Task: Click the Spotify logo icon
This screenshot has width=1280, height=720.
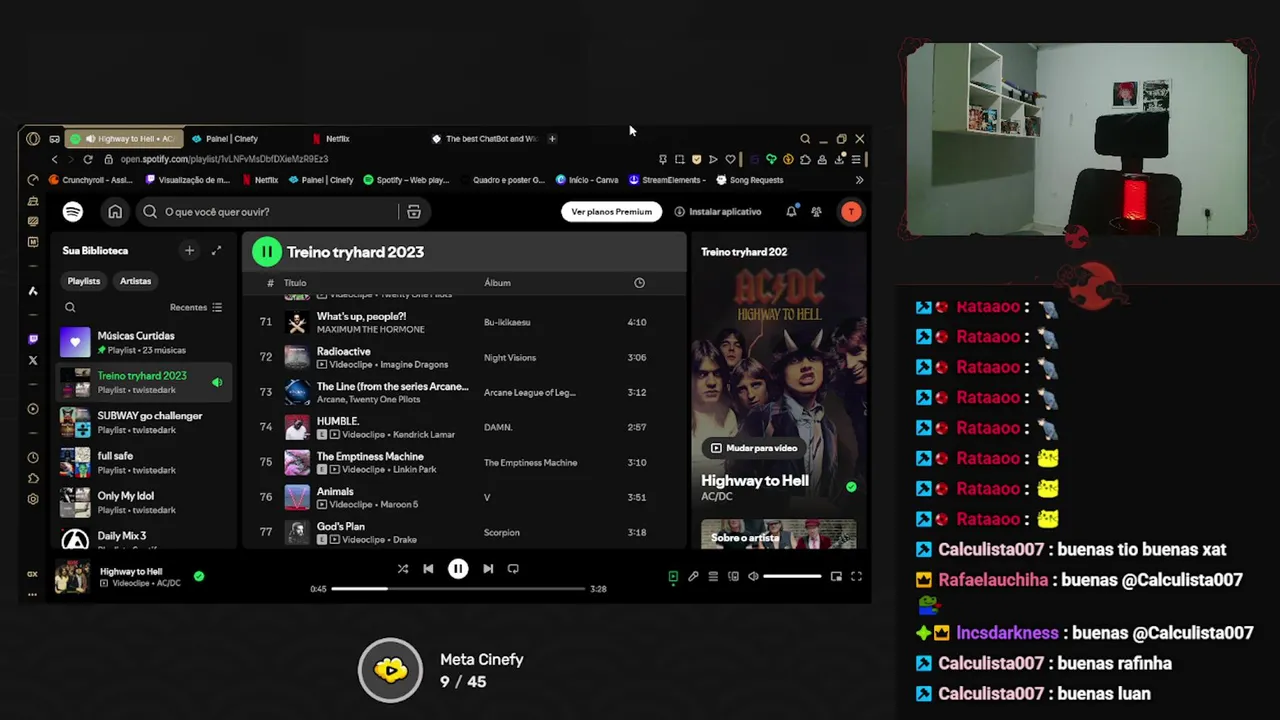Action: tap(72, 212)
